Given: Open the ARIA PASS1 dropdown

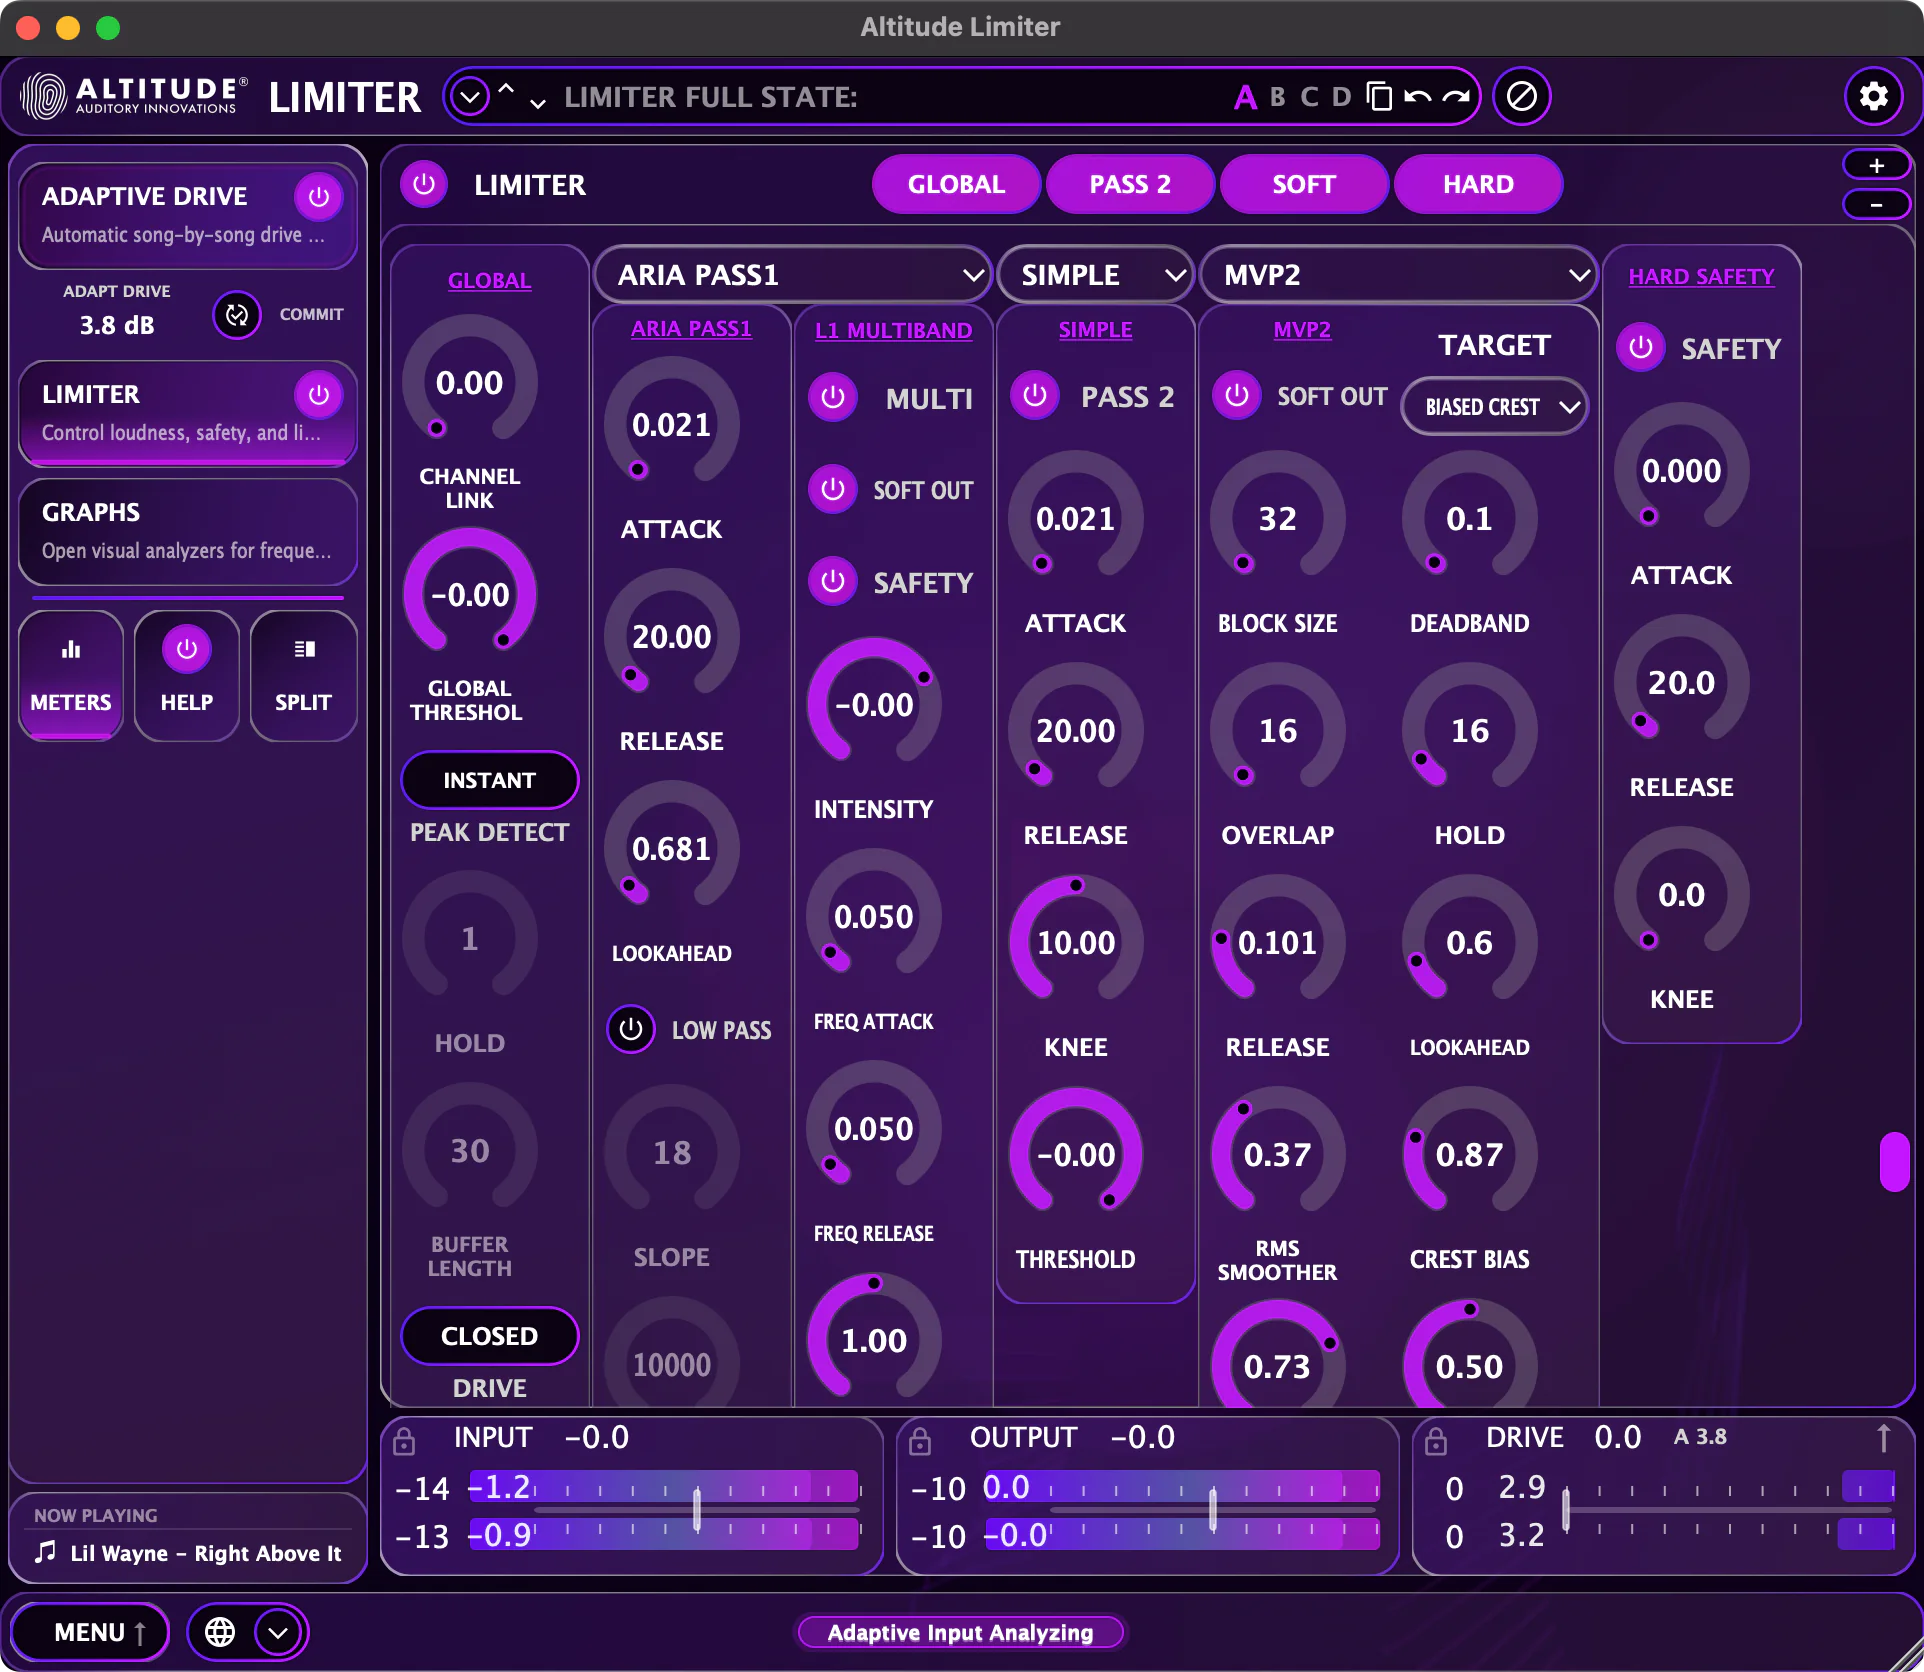Looking at the screenshot, I should pyautogui.click(x=792, y=275).
